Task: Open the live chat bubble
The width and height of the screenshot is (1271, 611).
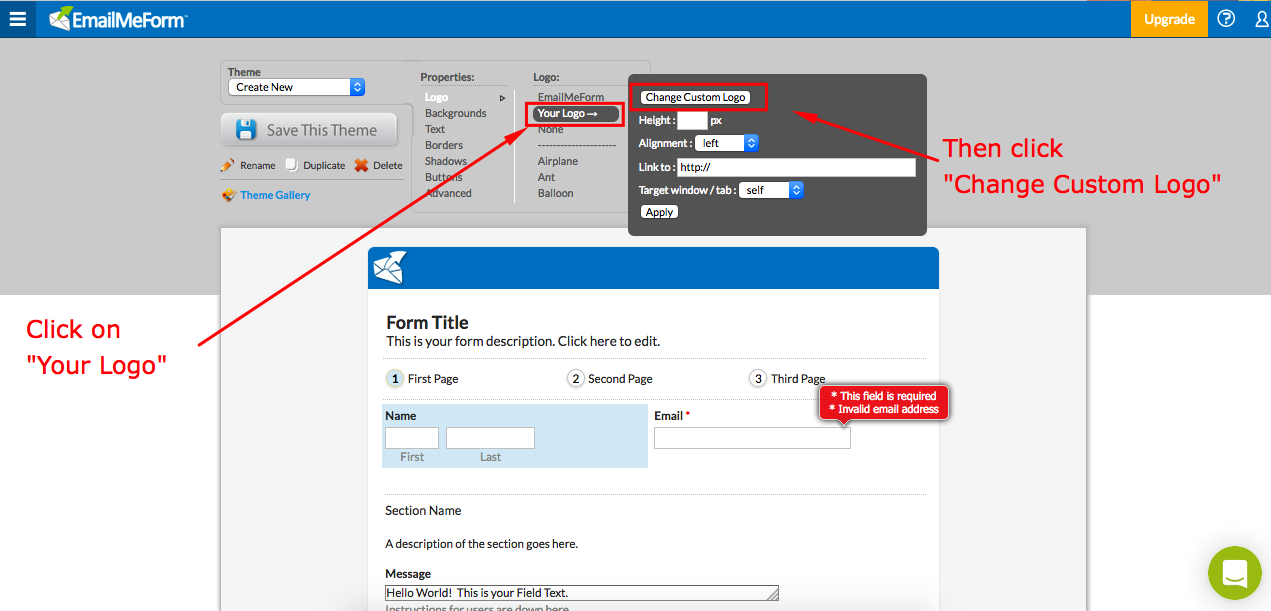Action: [x=1234, y=573]
